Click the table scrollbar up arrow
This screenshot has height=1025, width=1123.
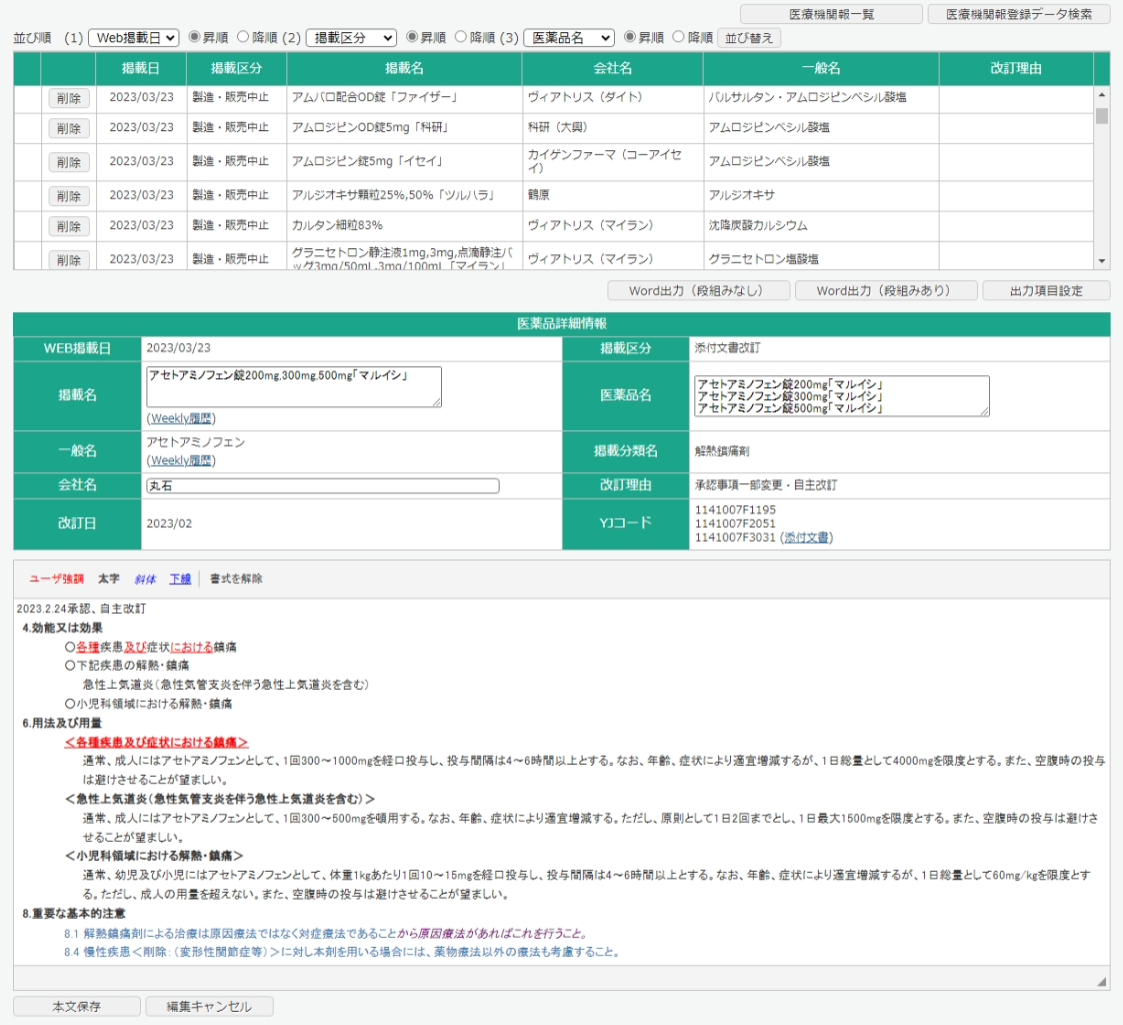(x=1102, y=95)
